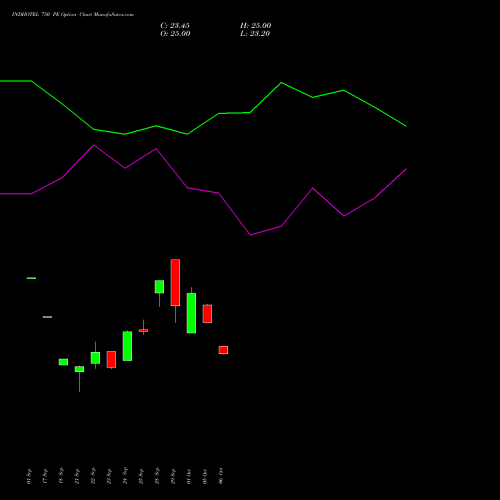Click the INDHOTEL 750 PE Options chart title

click(x=73, y=15)
